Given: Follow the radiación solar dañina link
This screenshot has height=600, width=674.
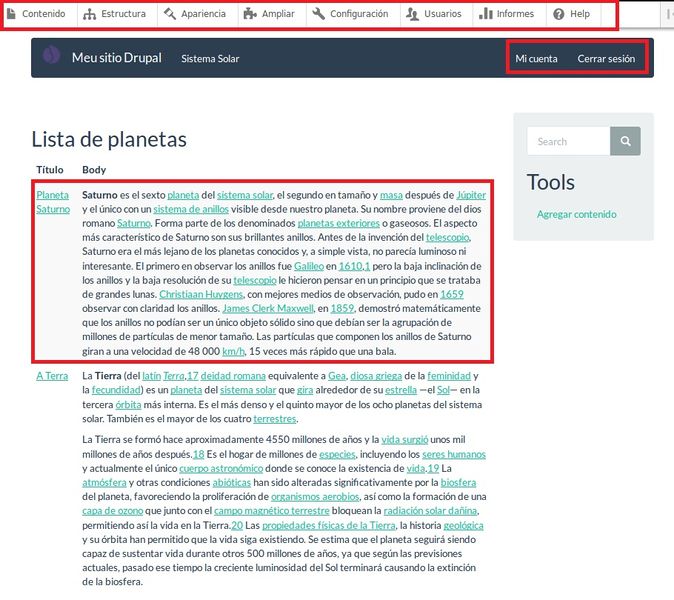Looking at the screenshot, I should coord(430,511).
